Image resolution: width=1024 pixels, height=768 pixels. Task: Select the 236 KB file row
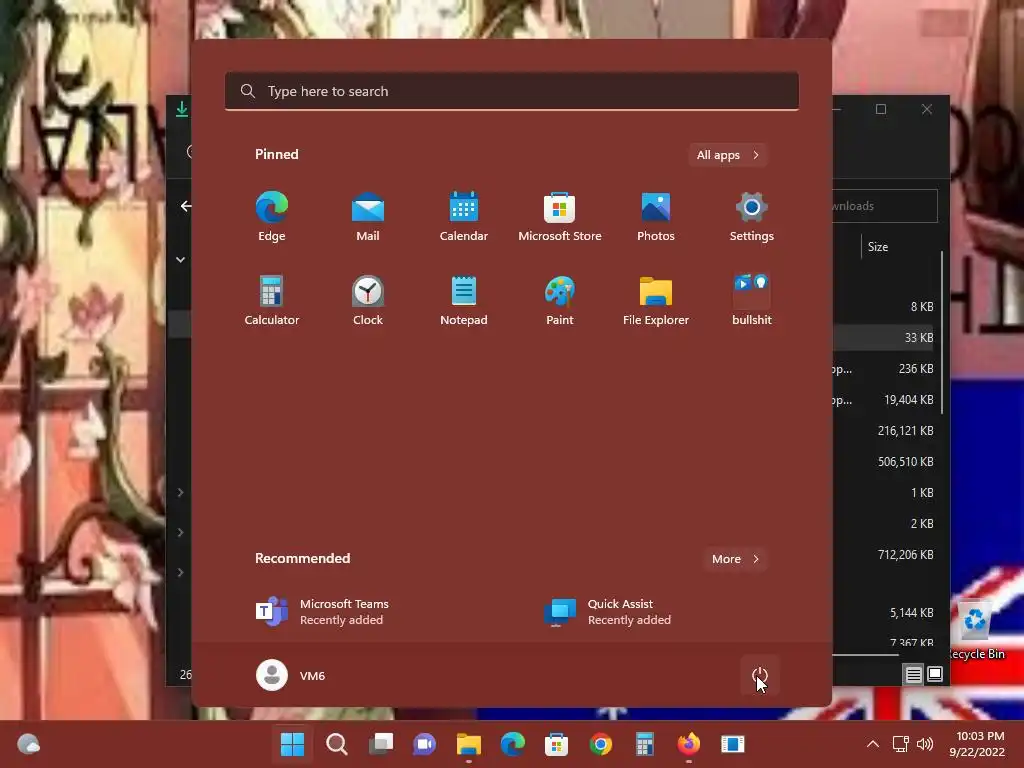pyautogui.click(x=883, y=368)
